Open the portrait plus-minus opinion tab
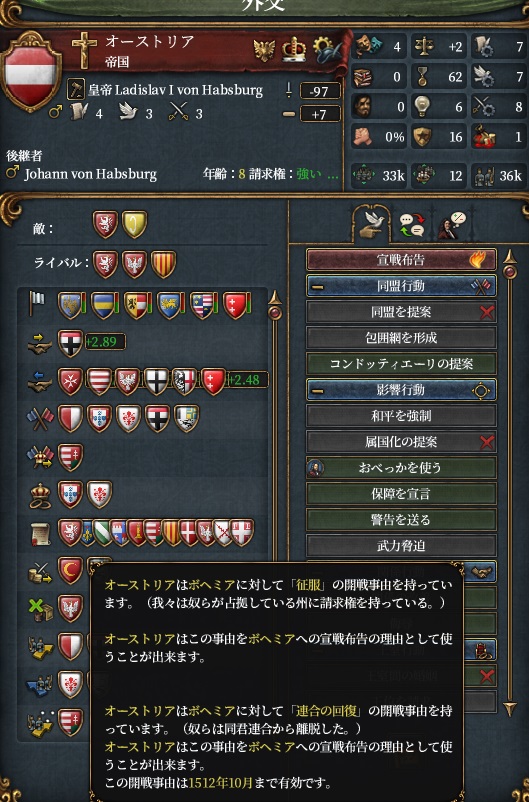 pos(453,226)
